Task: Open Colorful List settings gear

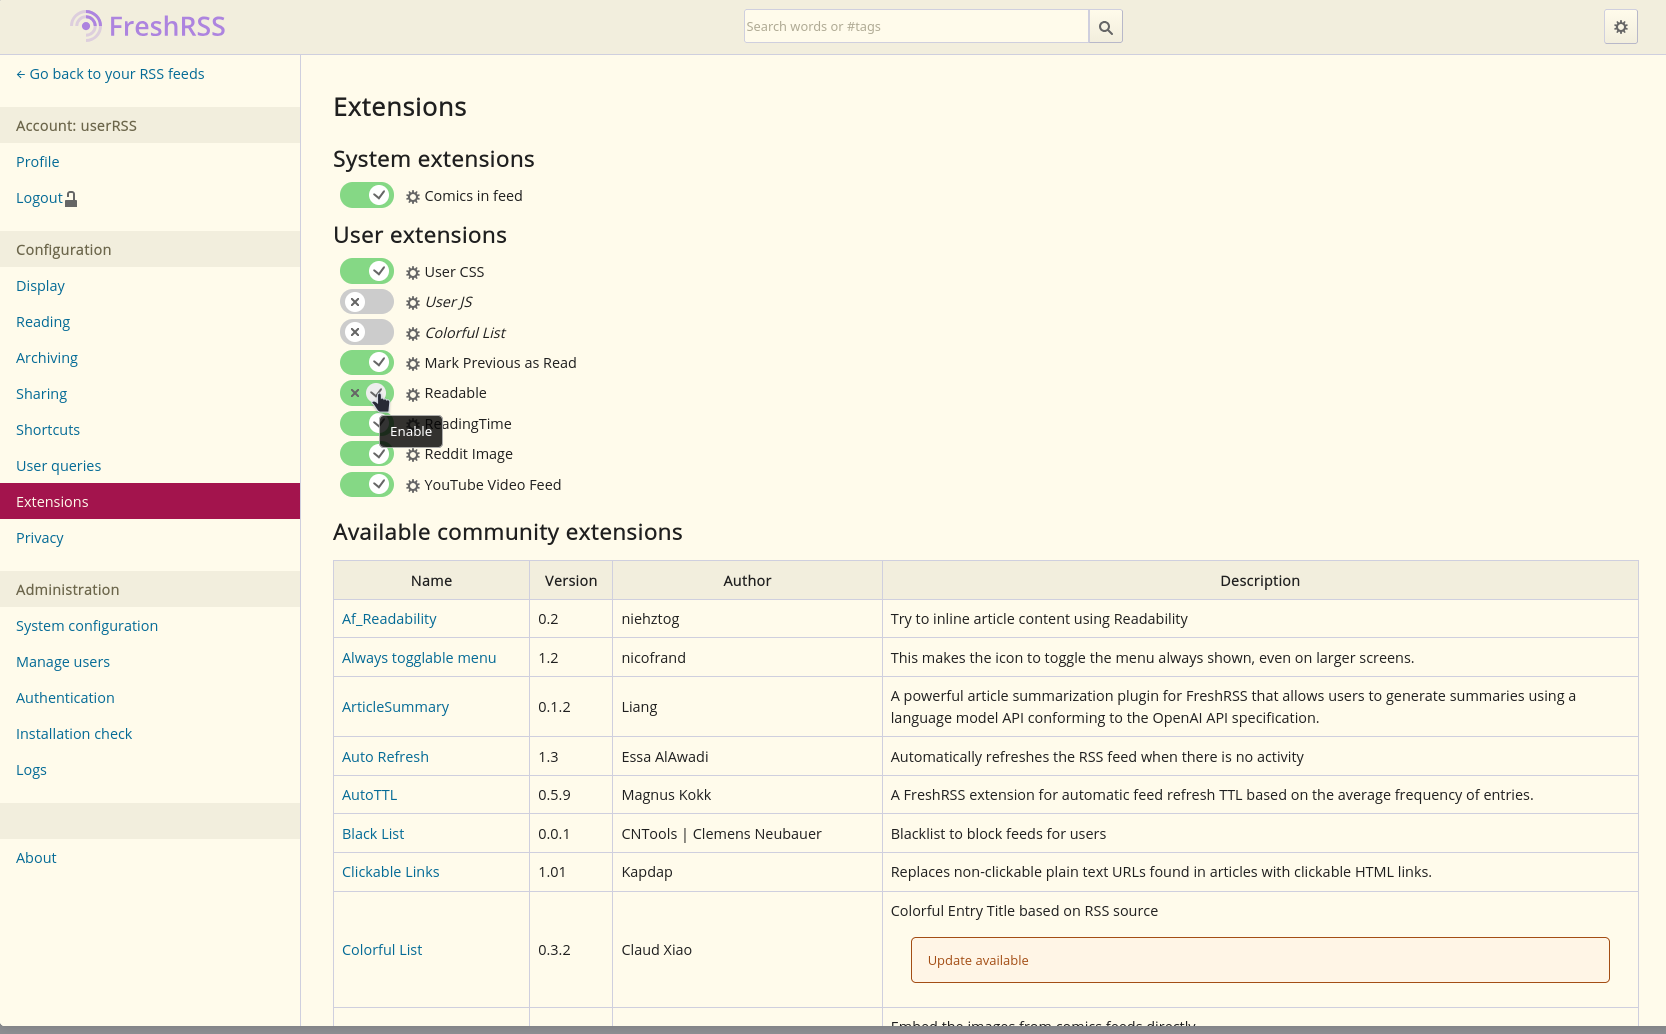Action: pos(413,334)
